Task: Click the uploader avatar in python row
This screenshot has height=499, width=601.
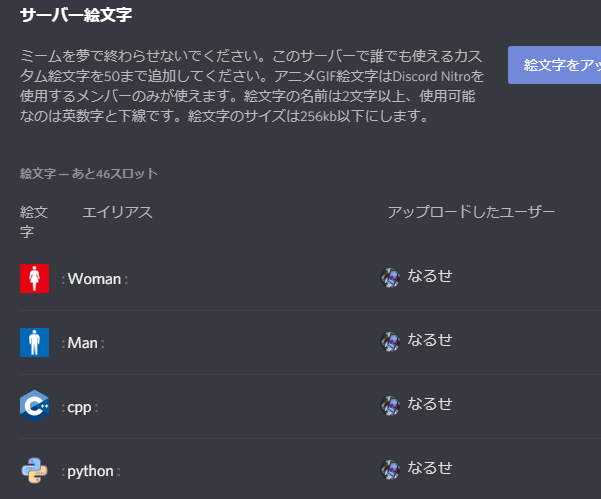Action: pos(390,469)
